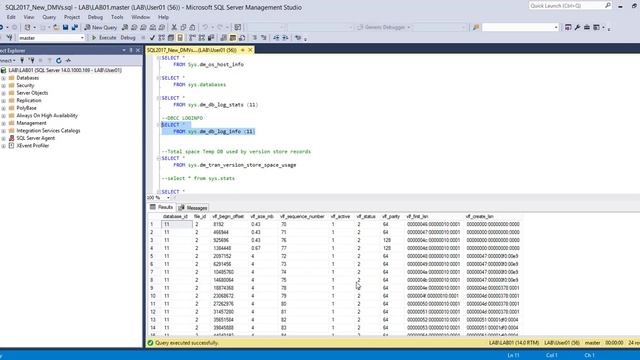Open the Help menu

pyautogui.click(x=163, y=17)
